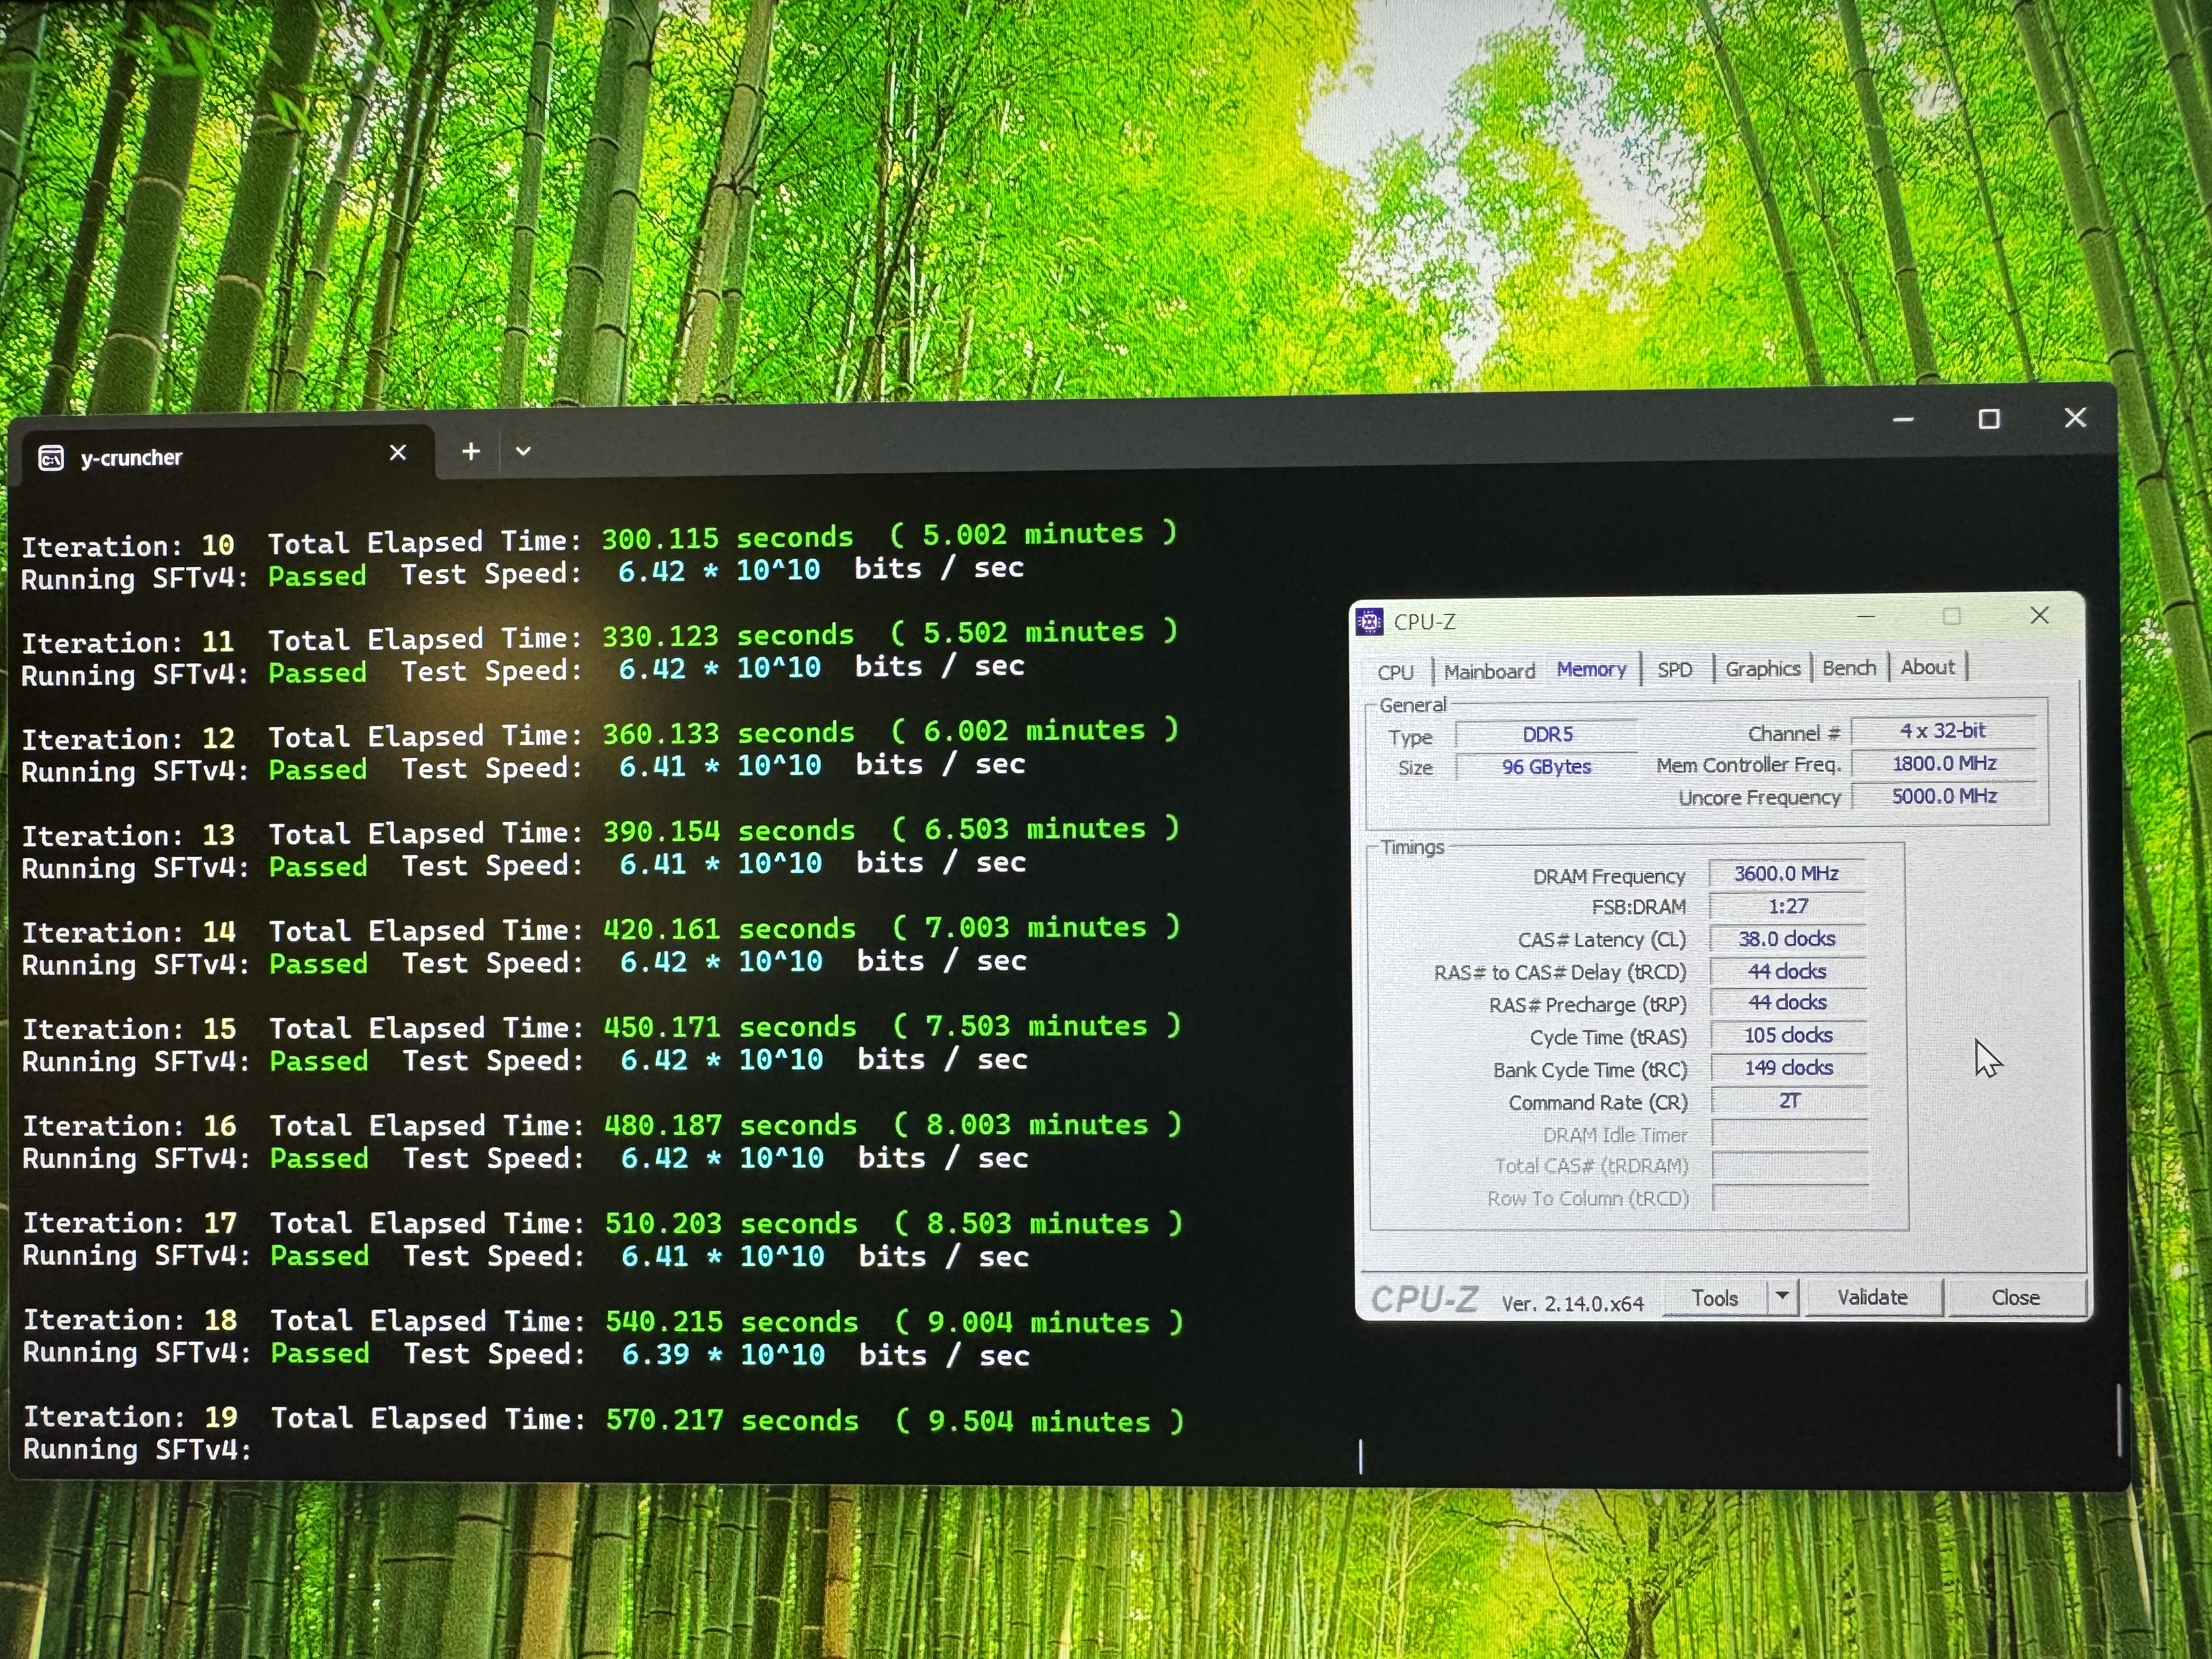Click the Tools button
Image resolution: width=2212 pixels, height=1659 pixels.
click(1715, 1298)
